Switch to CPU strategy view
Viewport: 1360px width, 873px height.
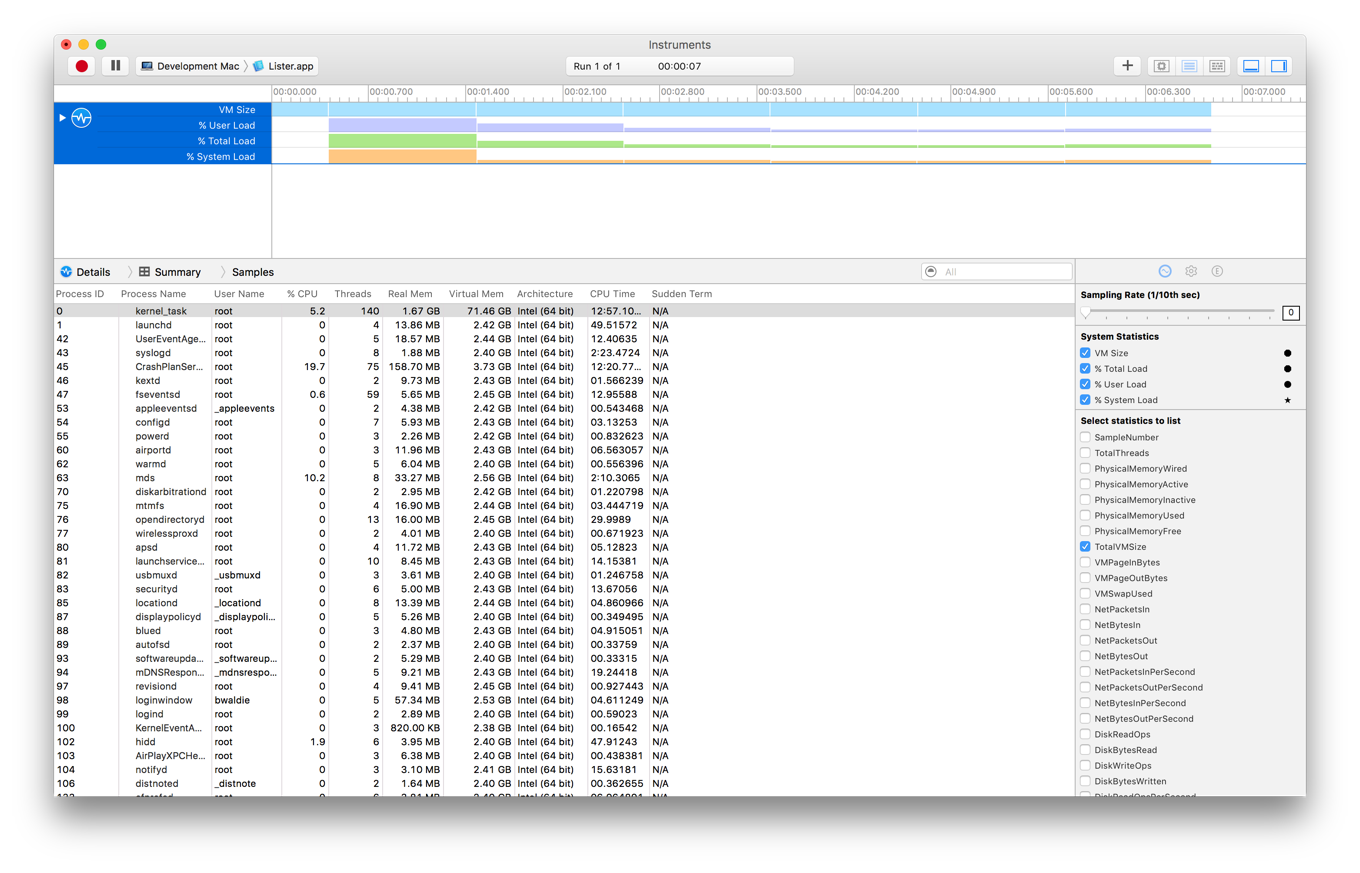(1161, 66)
